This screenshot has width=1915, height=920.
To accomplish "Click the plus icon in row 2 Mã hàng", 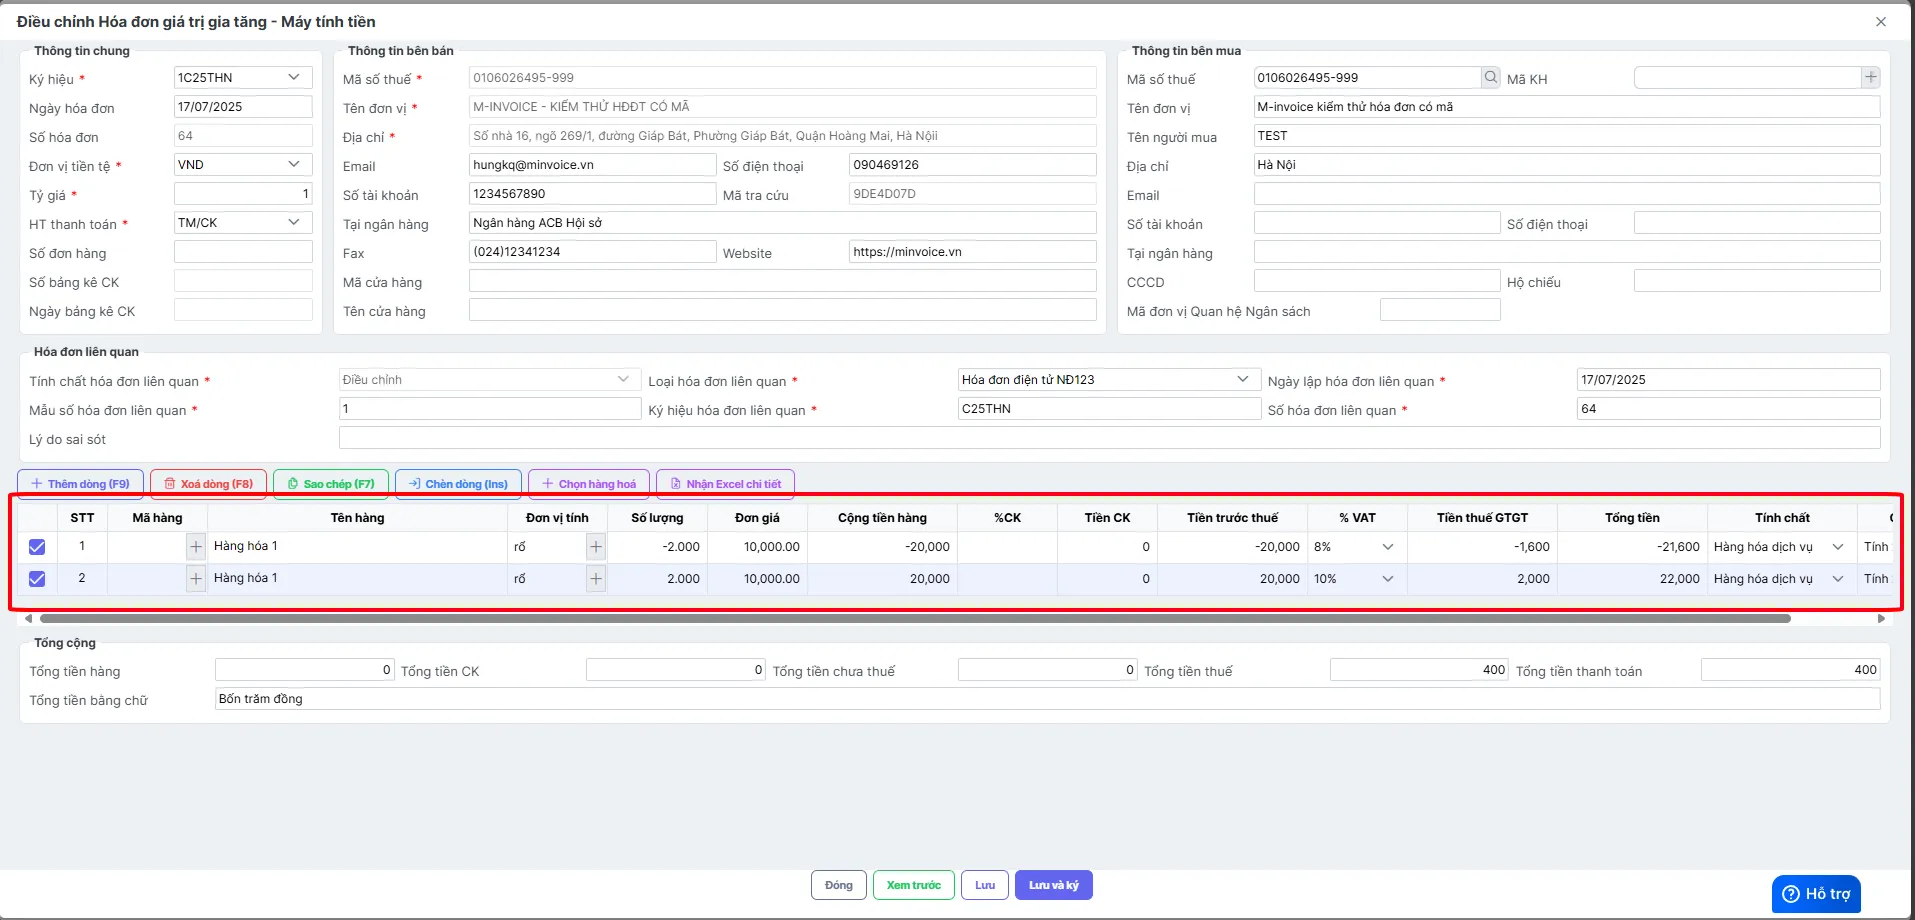I will pos(196,579).
